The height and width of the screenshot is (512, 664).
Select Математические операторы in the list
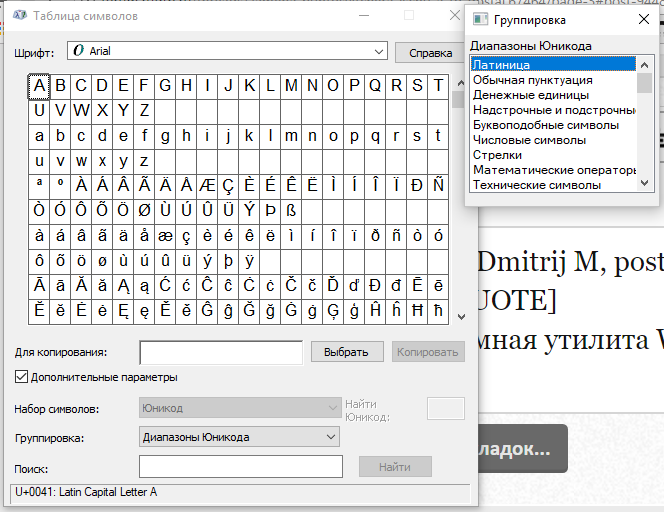click(553, 170)
